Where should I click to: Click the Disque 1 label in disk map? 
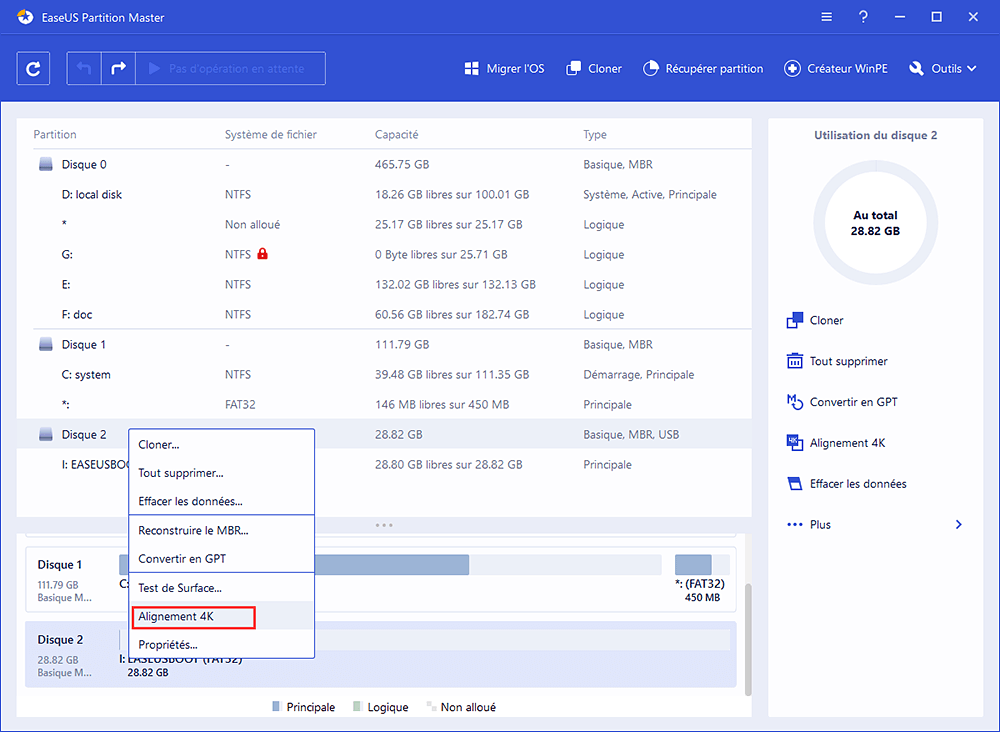coord(60,564)
